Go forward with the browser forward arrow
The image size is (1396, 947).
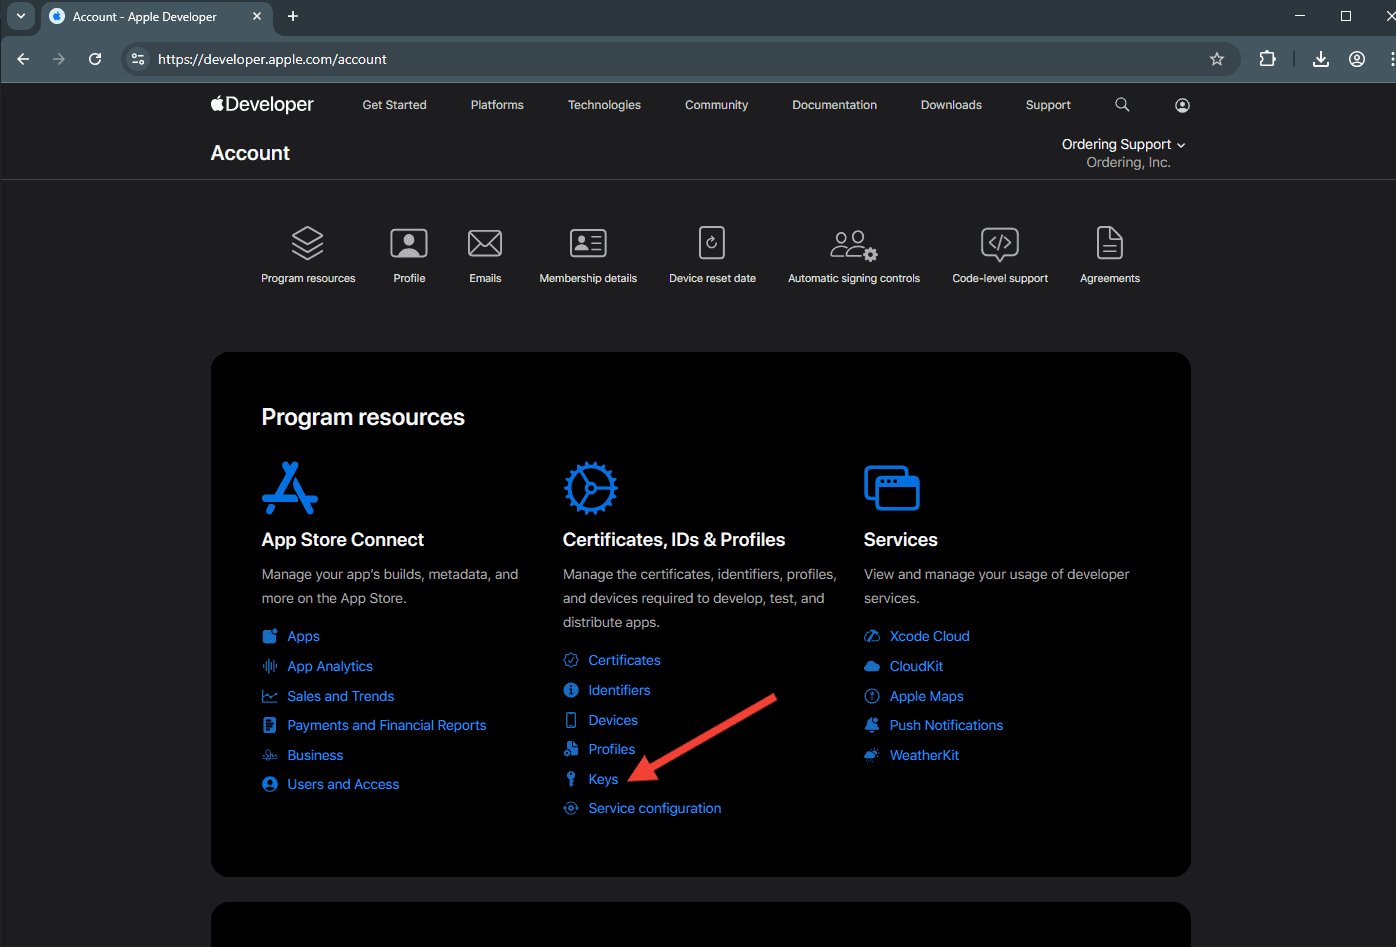tap(59, 59)
